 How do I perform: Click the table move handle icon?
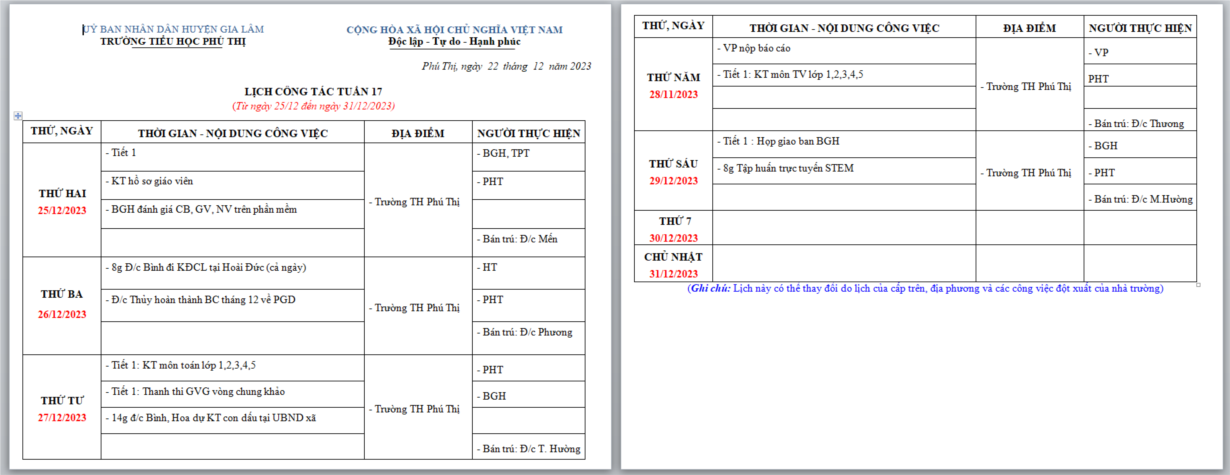coord(18,117)
